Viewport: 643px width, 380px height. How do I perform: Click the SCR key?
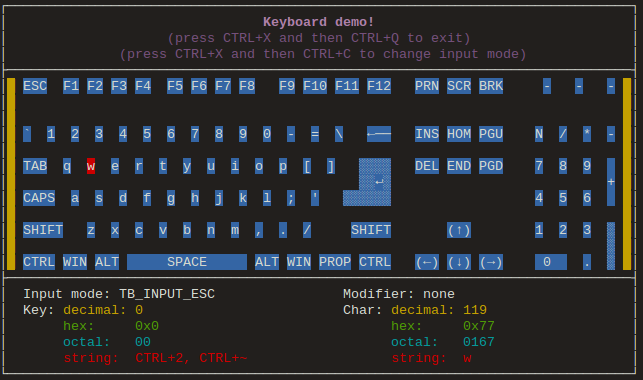tap(459, 86)
